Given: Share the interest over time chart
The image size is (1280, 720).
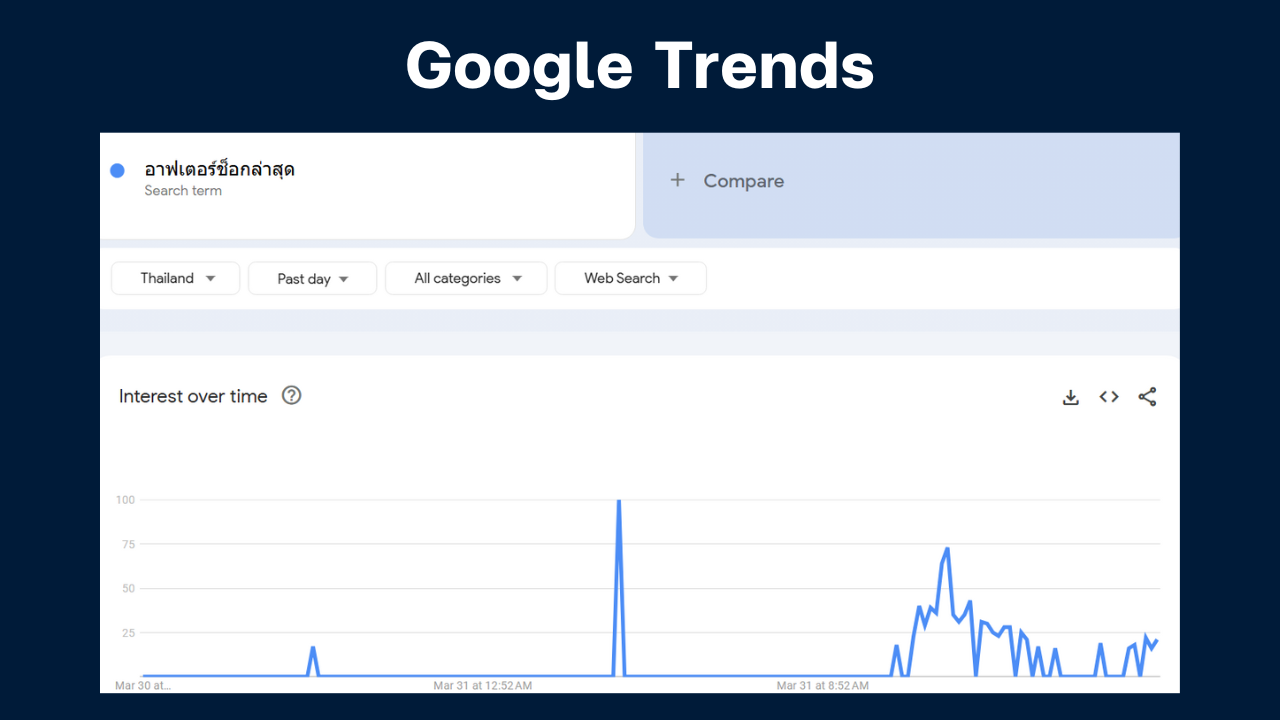Looking at the screenshot, I should (x=1147, y=397).
